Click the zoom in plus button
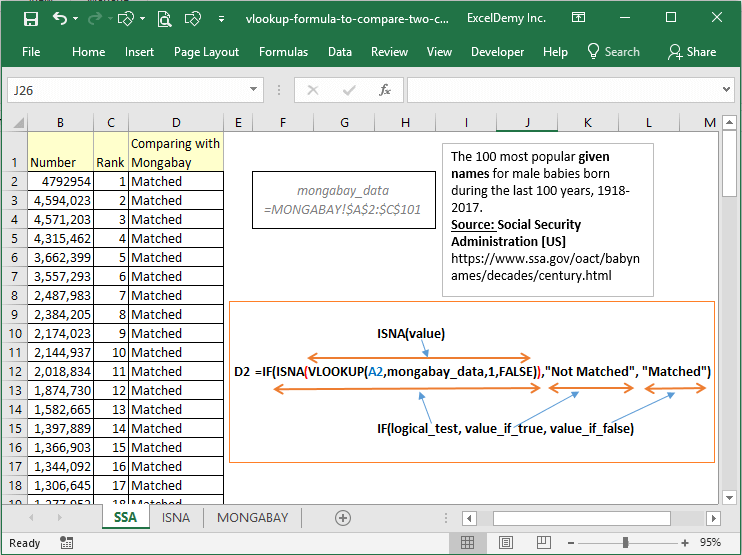The width and height of the screenshot is (742, 555). (x=684, y=543)
